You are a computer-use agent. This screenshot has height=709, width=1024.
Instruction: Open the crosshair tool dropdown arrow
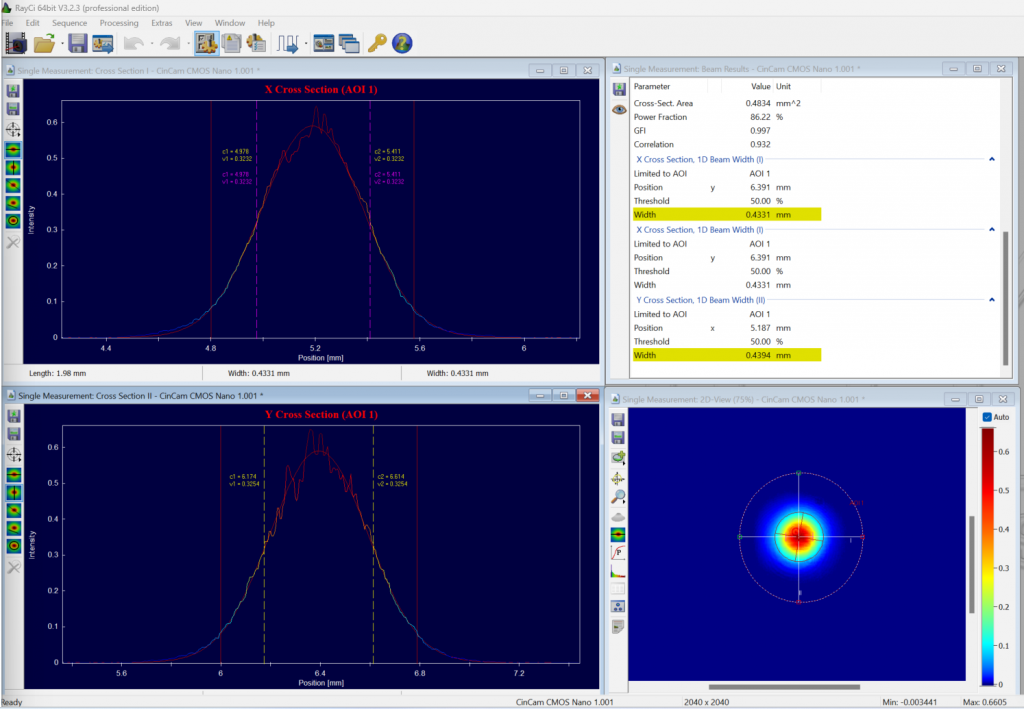19,135
